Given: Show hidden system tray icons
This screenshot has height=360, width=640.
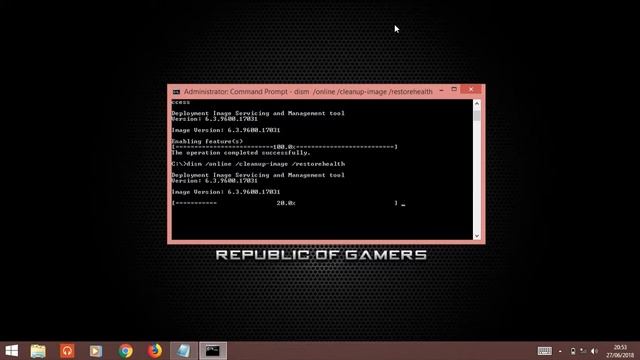Looking at the screenshot, I should (x=560, y=351).
